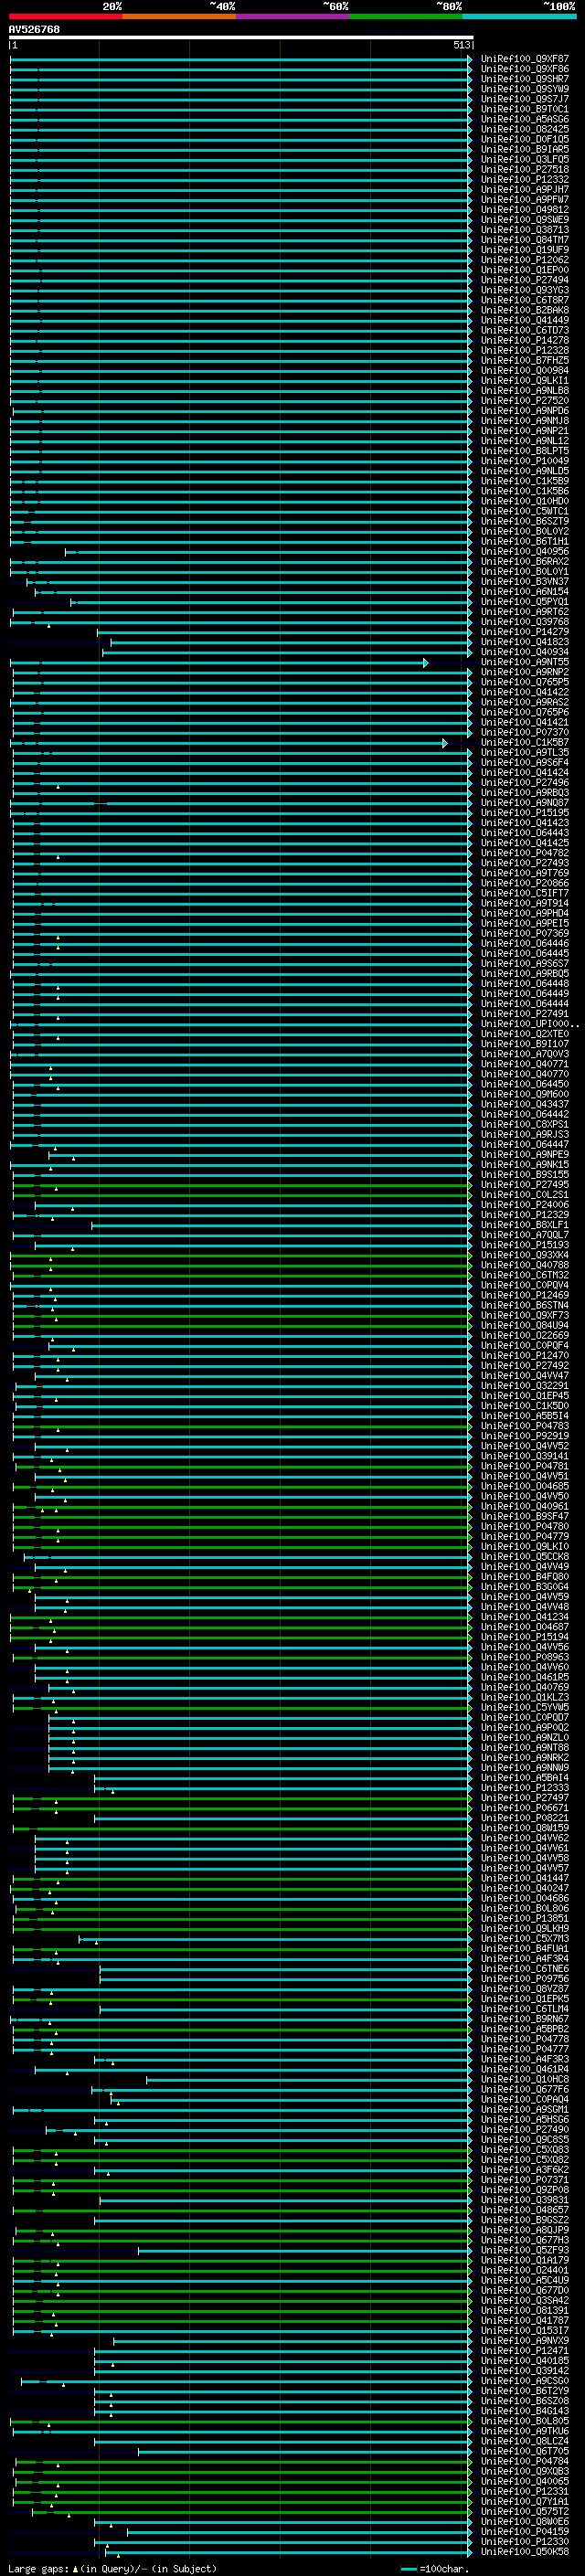The width and height of the screenshot is (585, 2576).
Task: Click the cyan 100char scale bar legend
Action: point(408,2569)
